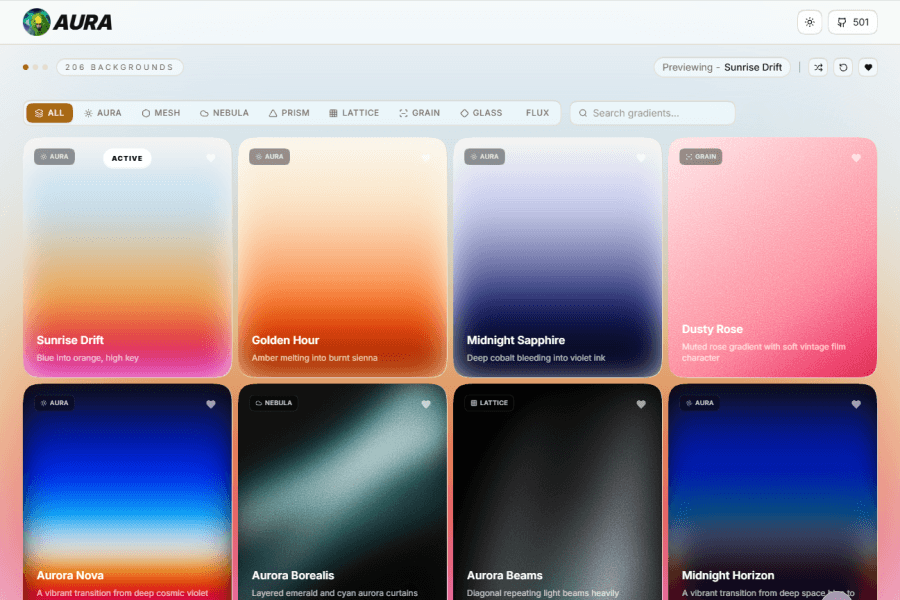
Task: Open the Aurora Borealis gradient card
Action: [x=343, y=492]
